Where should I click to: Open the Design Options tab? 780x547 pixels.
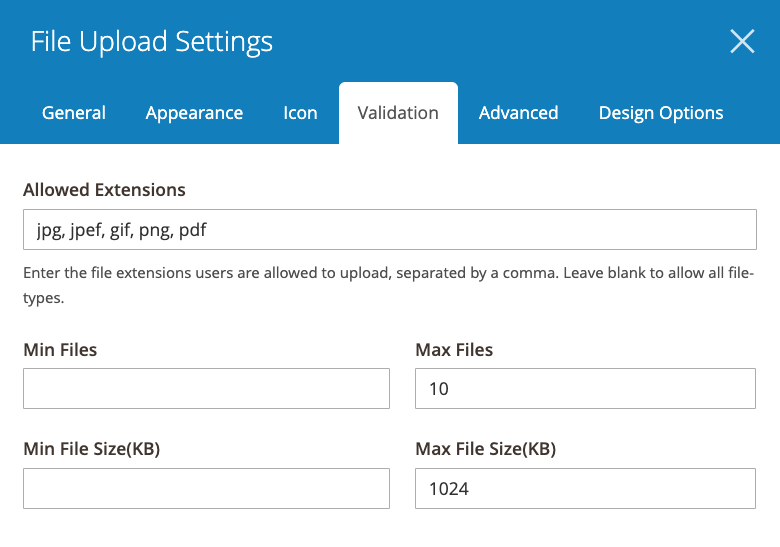[x=661, y=113]
